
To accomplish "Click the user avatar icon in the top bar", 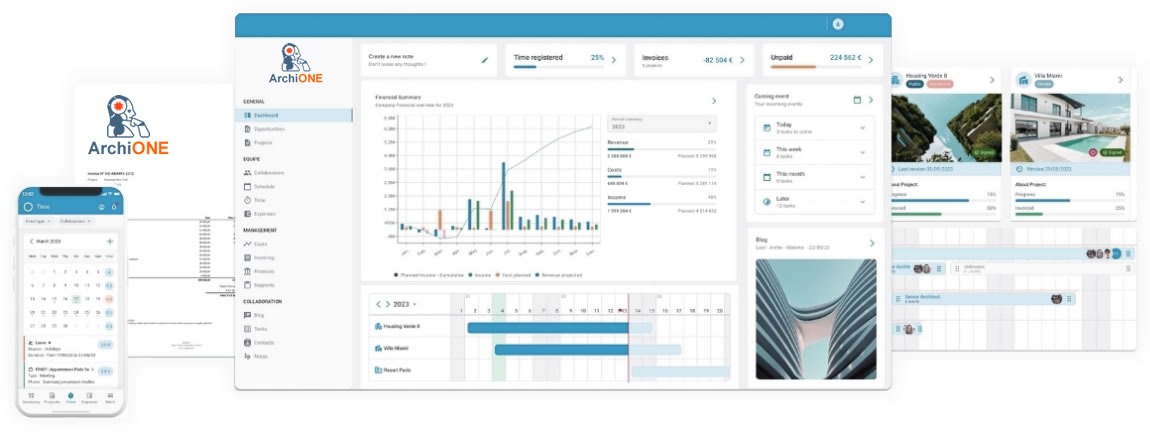I will 837,24.
